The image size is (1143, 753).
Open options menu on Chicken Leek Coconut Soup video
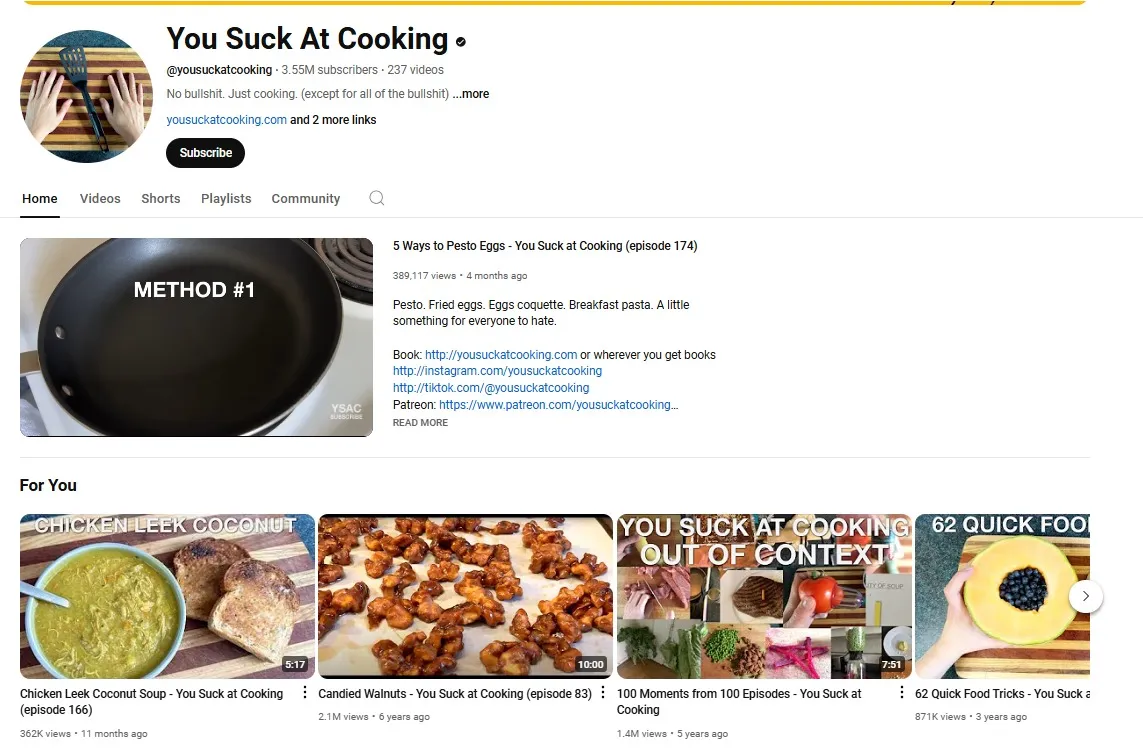[x=304, y=692]
